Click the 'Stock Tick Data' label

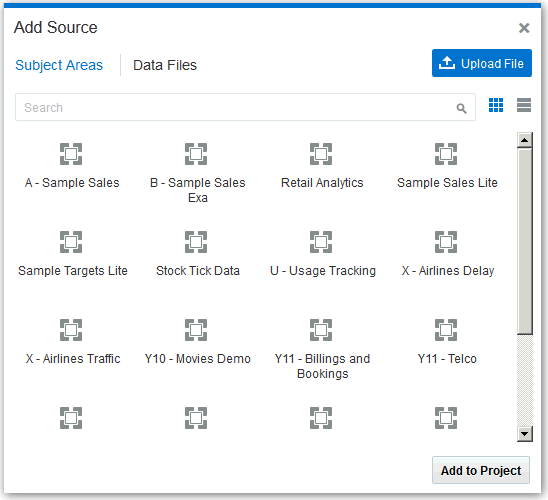tap(198, 271)
